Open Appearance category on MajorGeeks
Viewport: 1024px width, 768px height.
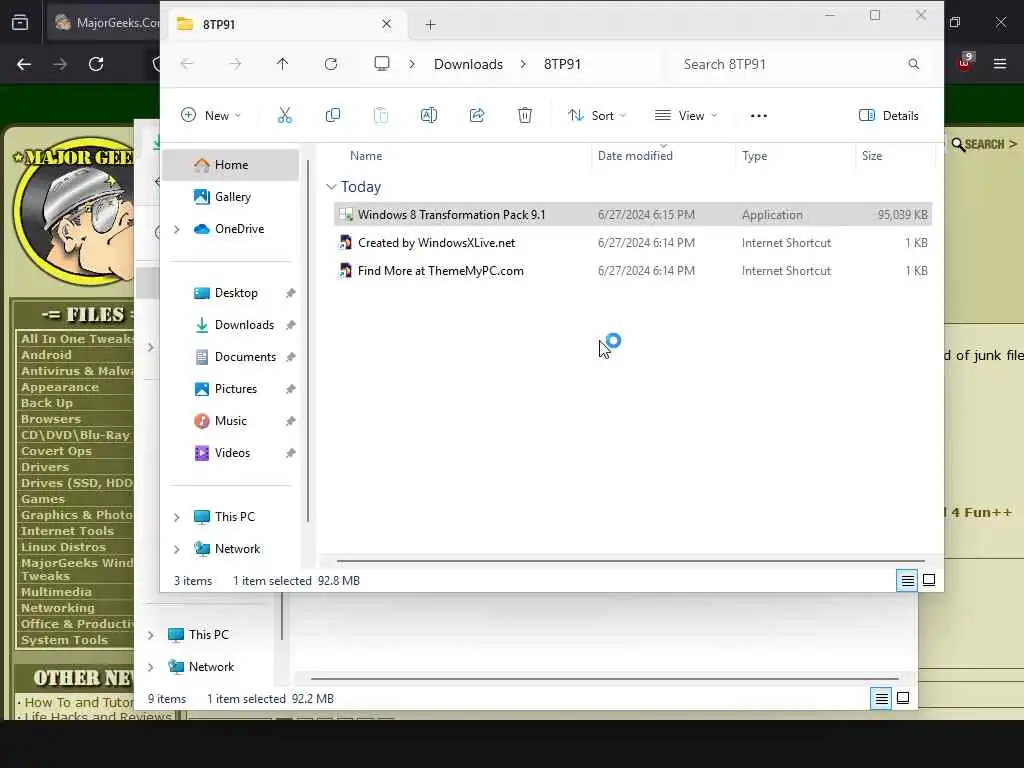(59, 387)
